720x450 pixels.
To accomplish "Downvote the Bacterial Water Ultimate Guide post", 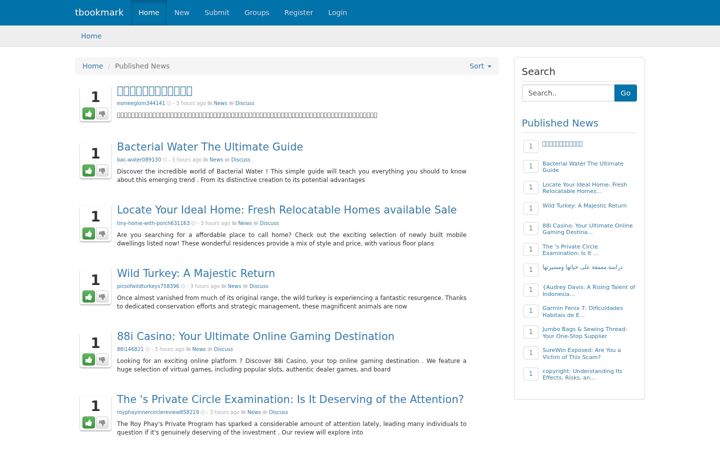I will pyautogui.click(x=102, y=171).
